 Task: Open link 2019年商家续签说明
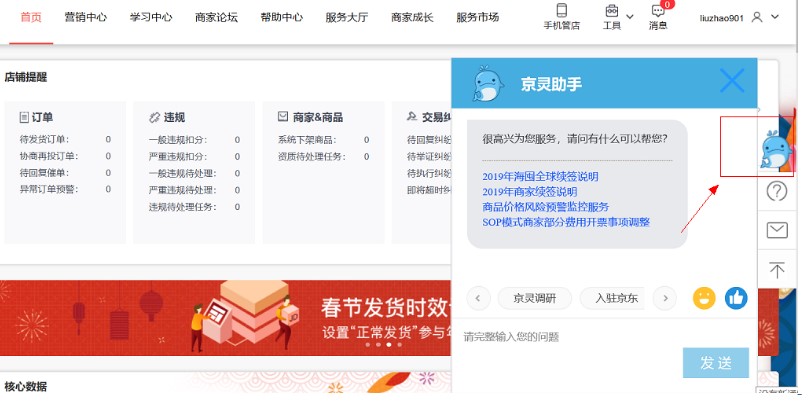(529, 192)
